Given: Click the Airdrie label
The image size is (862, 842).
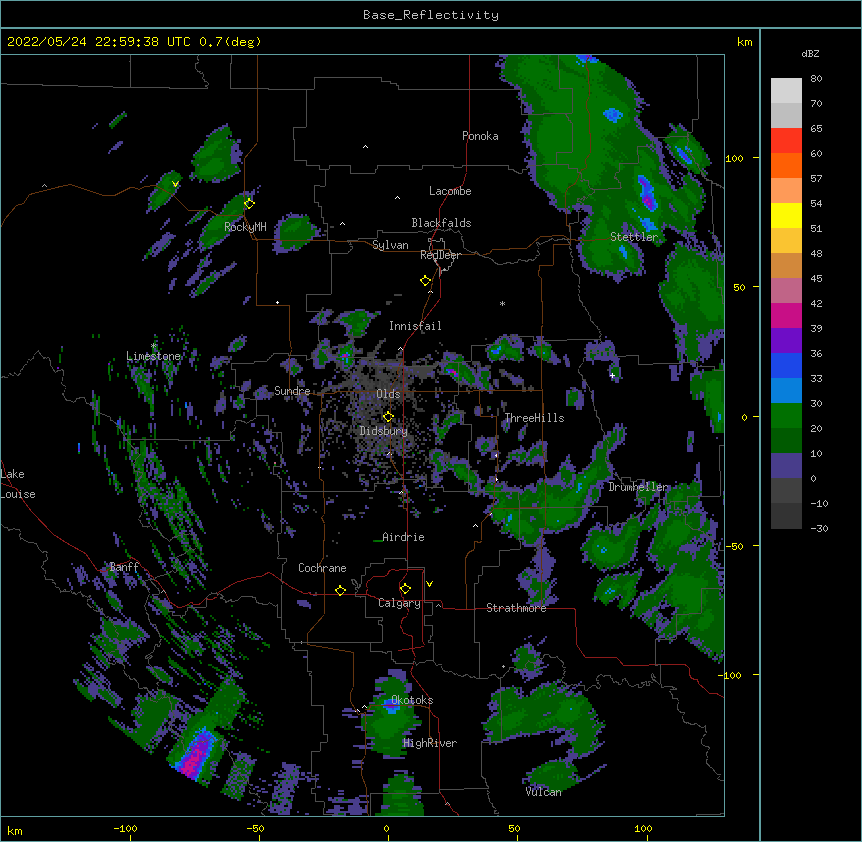Looking at the screenshot, I should pos(404,537).
